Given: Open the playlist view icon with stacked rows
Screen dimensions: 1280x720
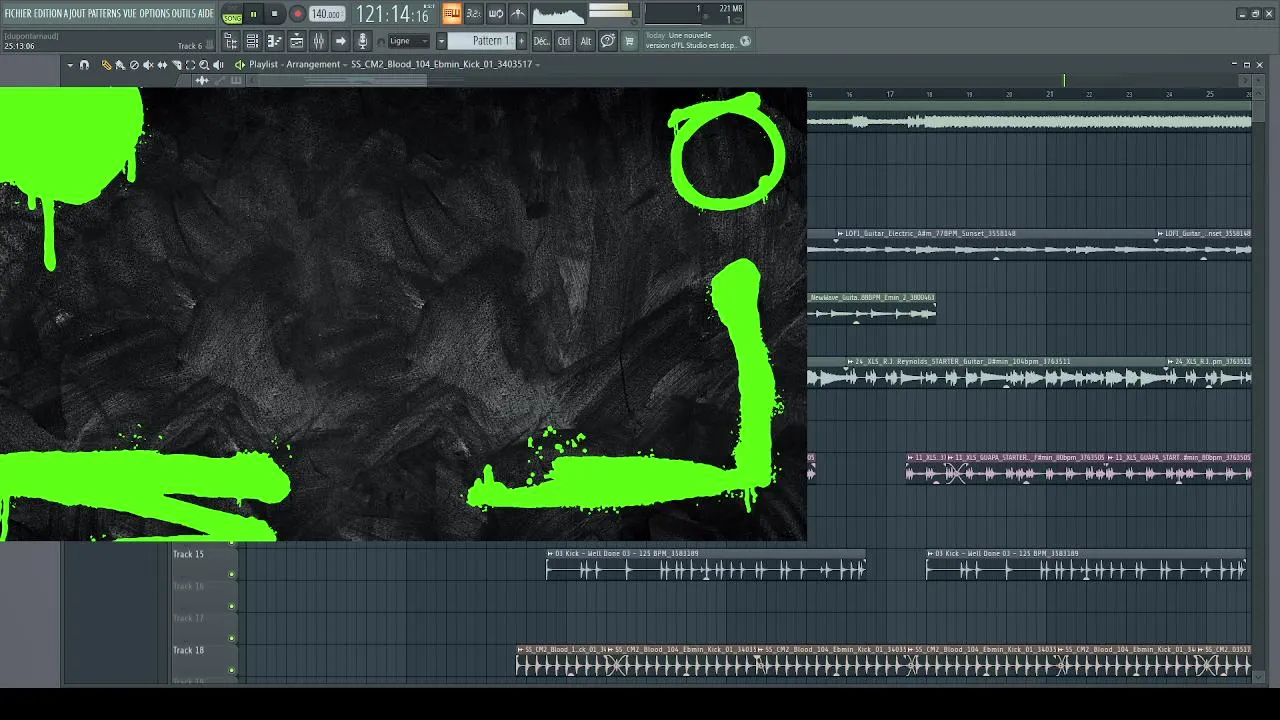Looking at the screenshot, I should point(252,41).
